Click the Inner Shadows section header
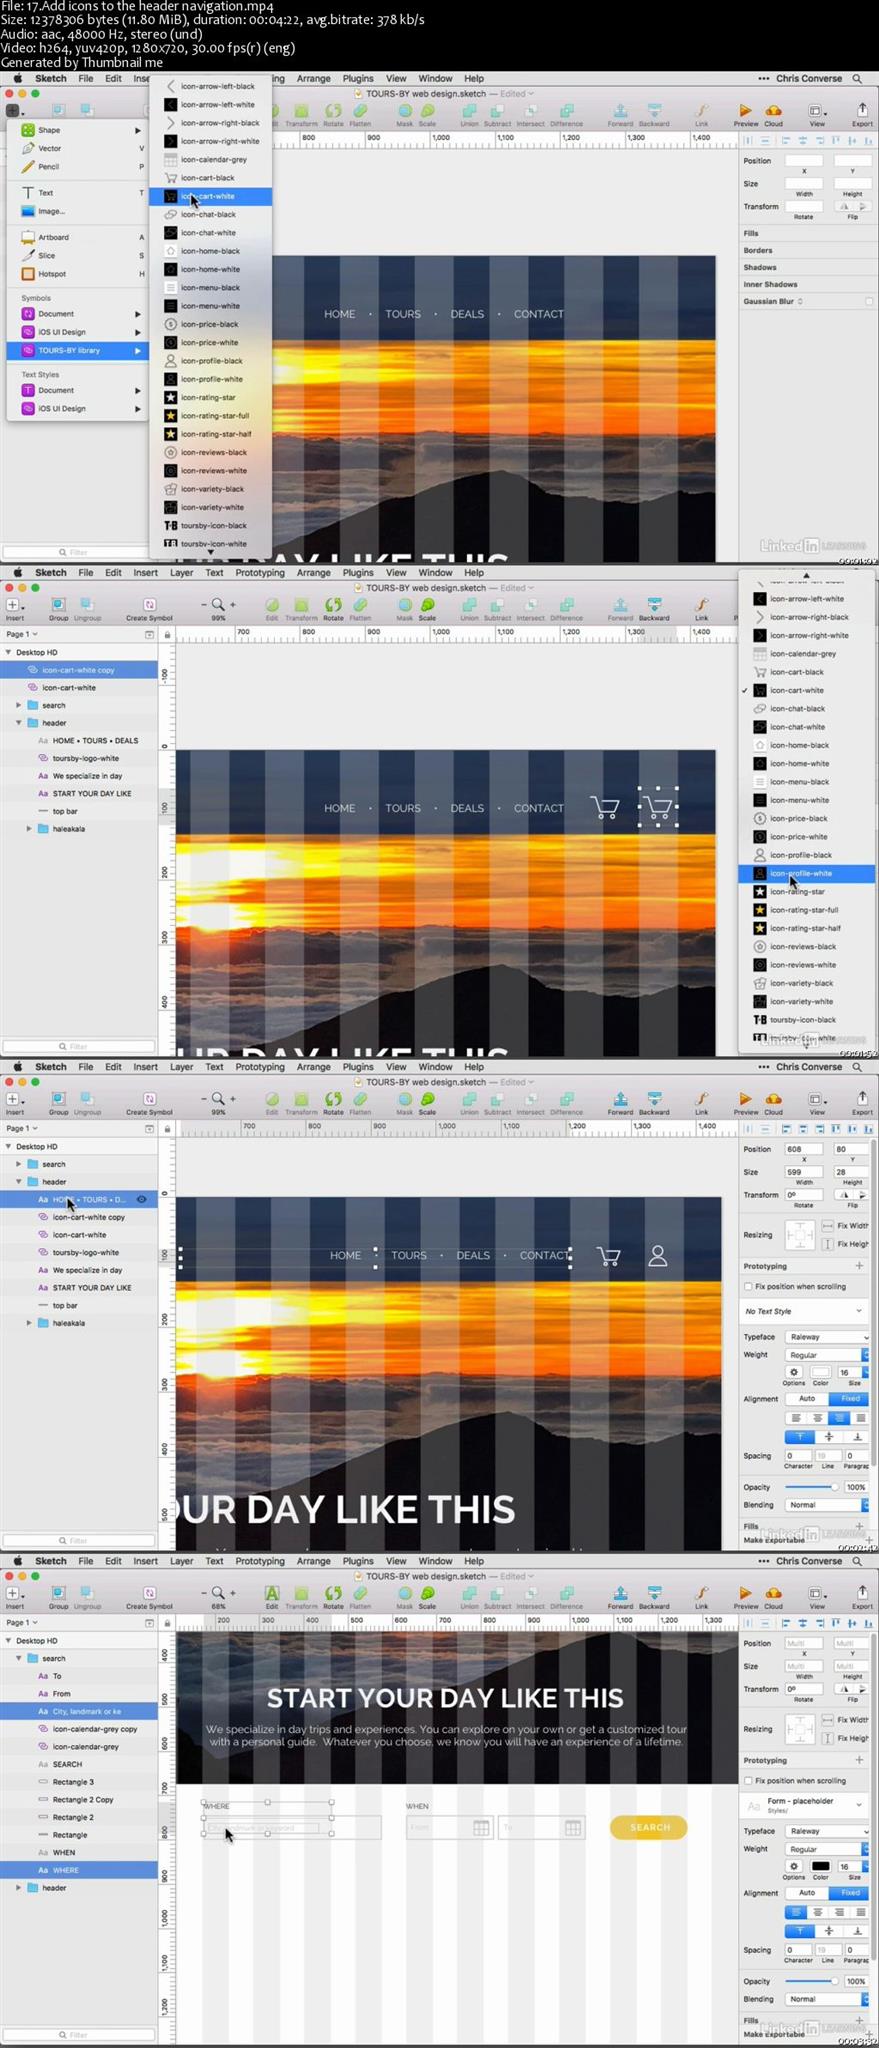 click(x=807, y=284)
